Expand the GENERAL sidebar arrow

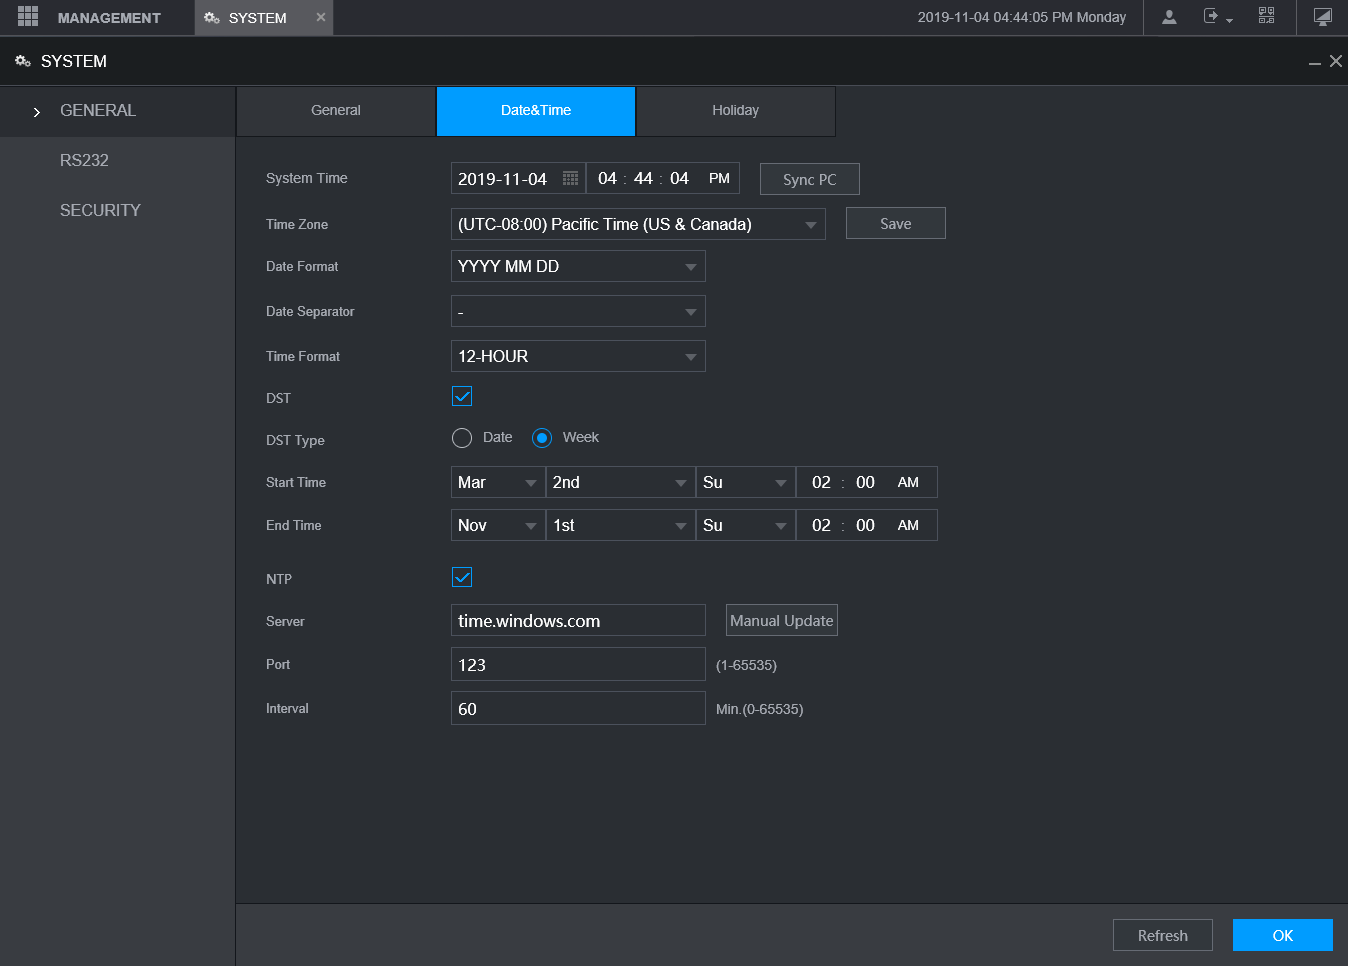click(x=37, y=112)
